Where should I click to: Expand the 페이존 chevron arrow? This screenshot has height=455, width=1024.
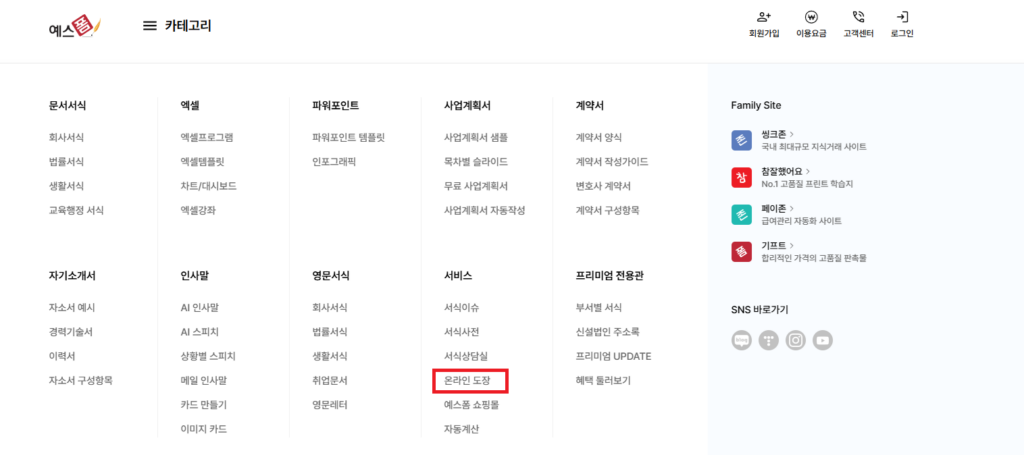pos(792,207)
